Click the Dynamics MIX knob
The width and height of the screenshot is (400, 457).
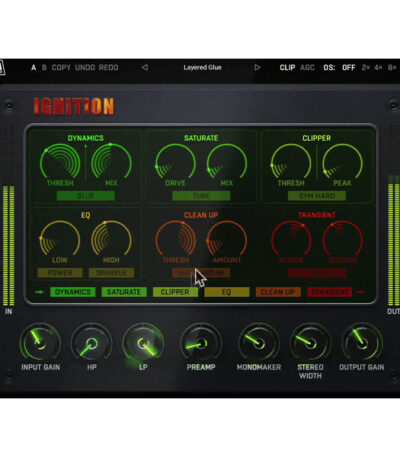click(111, 162)
